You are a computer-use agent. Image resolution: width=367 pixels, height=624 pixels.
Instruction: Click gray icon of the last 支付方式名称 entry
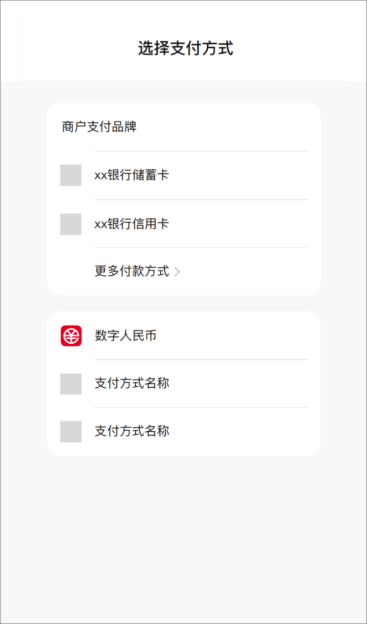tap(71, 431)
